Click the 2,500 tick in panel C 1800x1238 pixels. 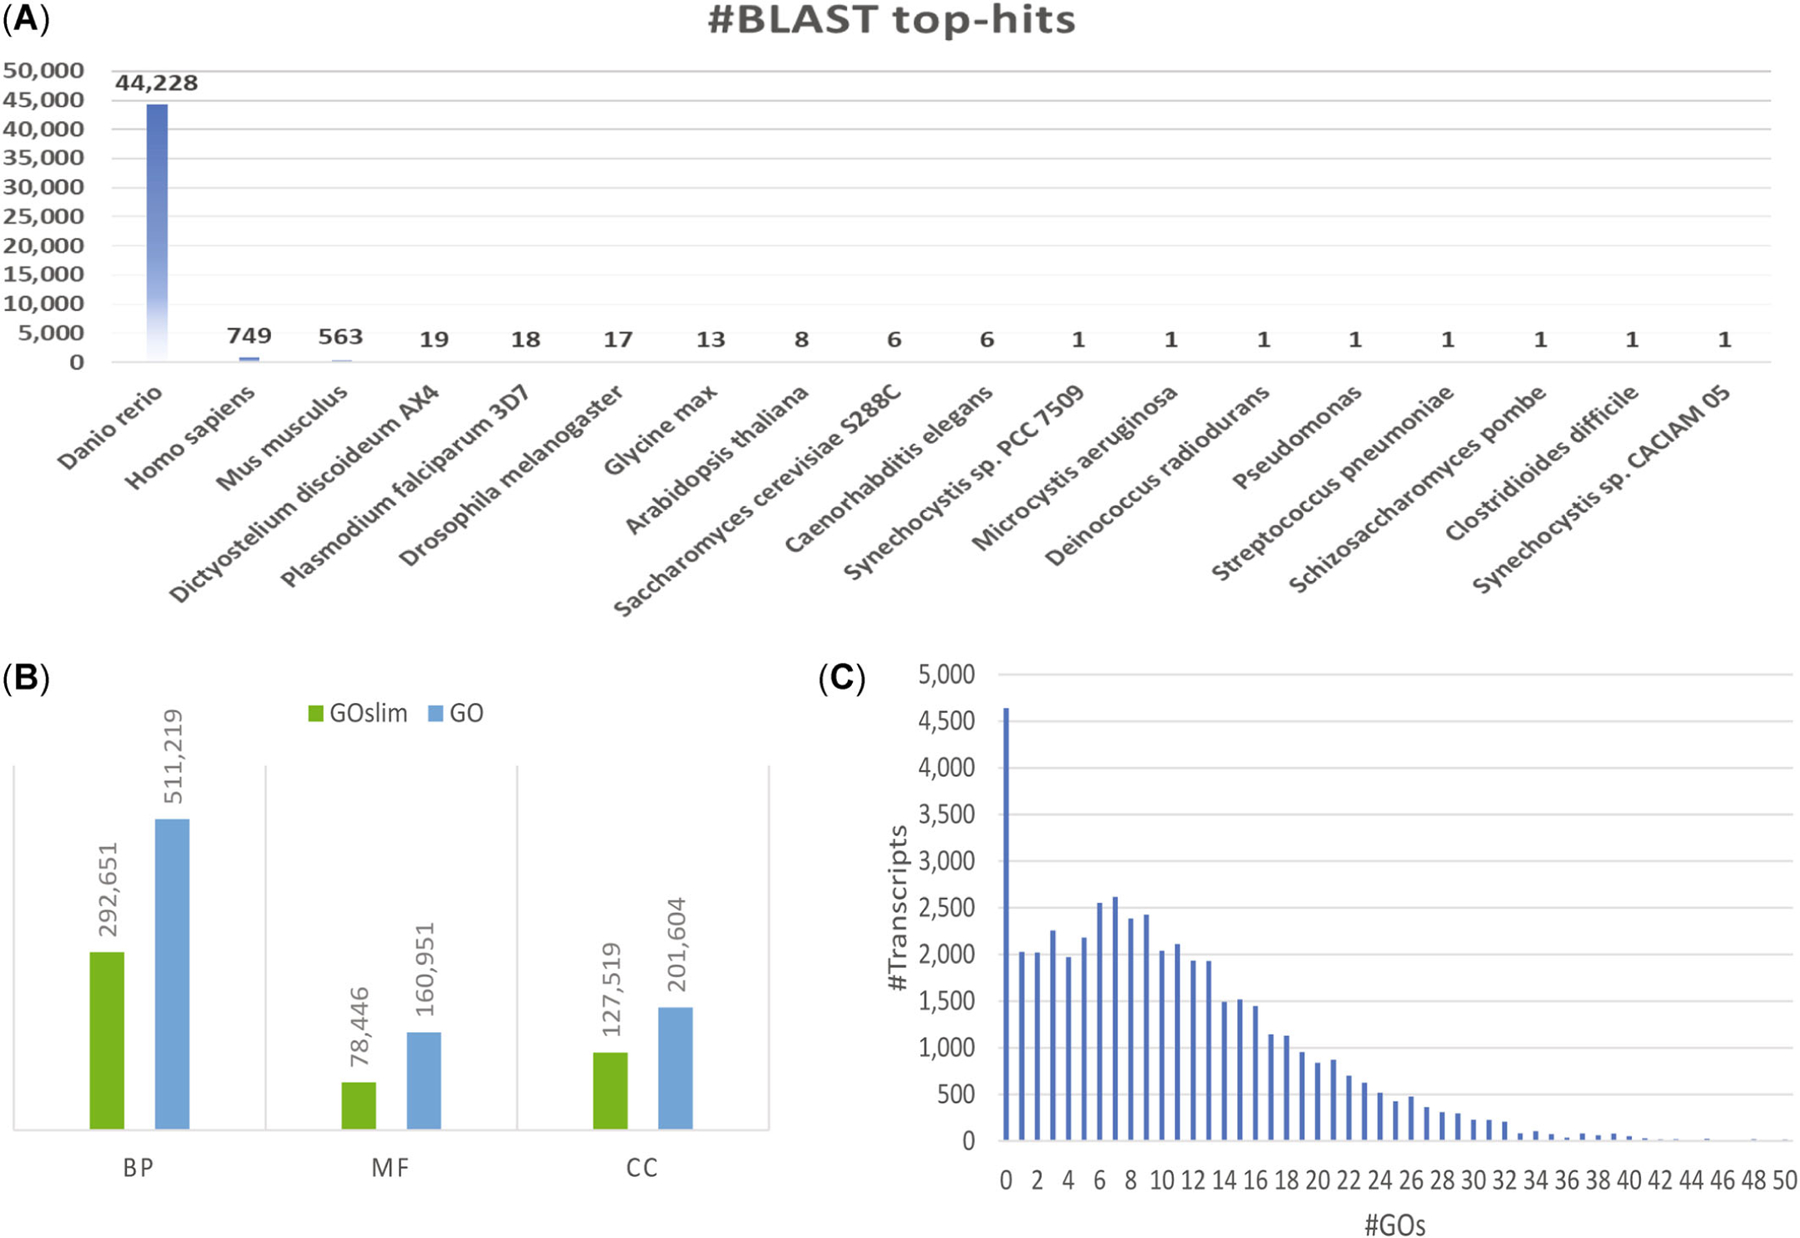(x=946, y=908)
